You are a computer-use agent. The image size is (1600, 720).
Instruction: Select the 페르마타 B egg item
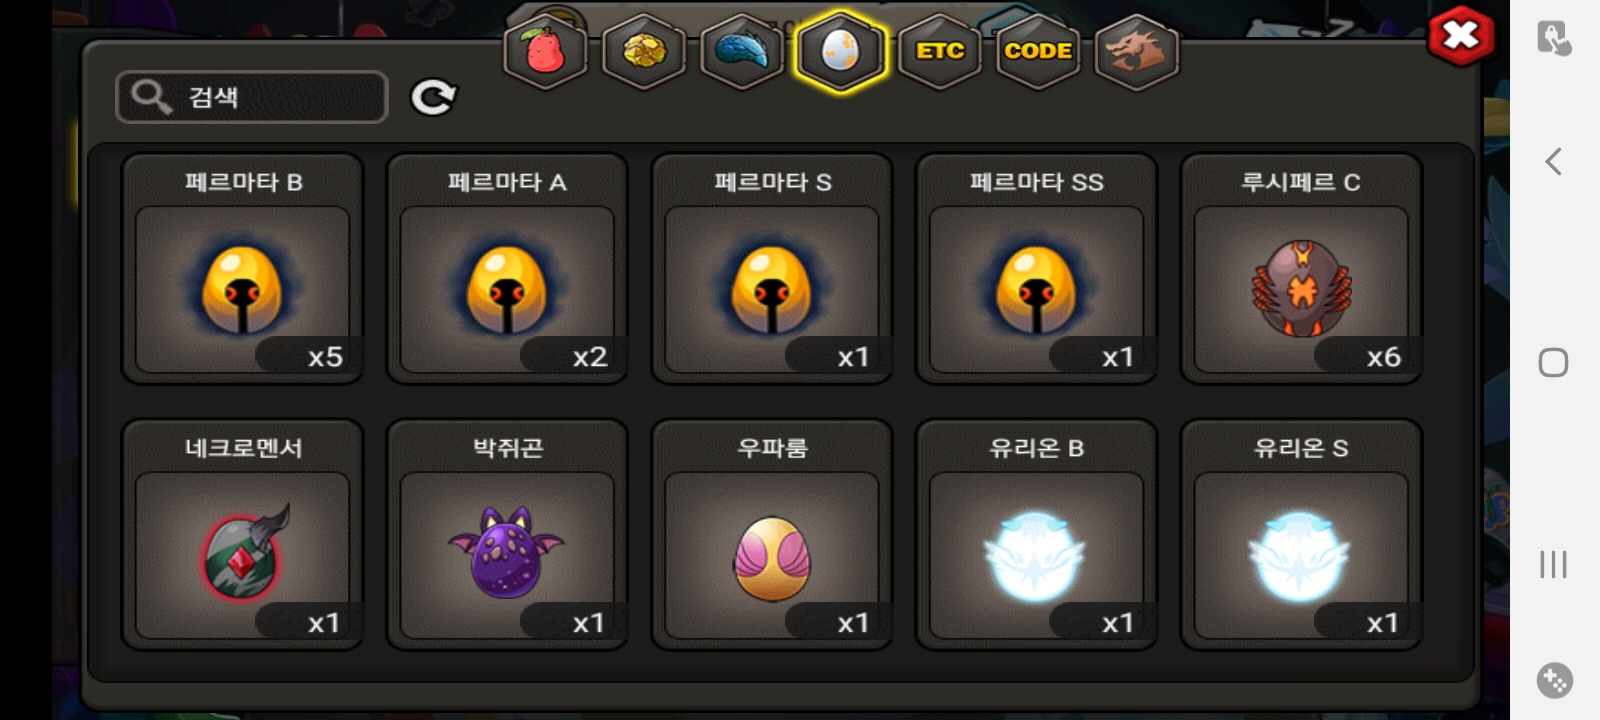[242, 268]
